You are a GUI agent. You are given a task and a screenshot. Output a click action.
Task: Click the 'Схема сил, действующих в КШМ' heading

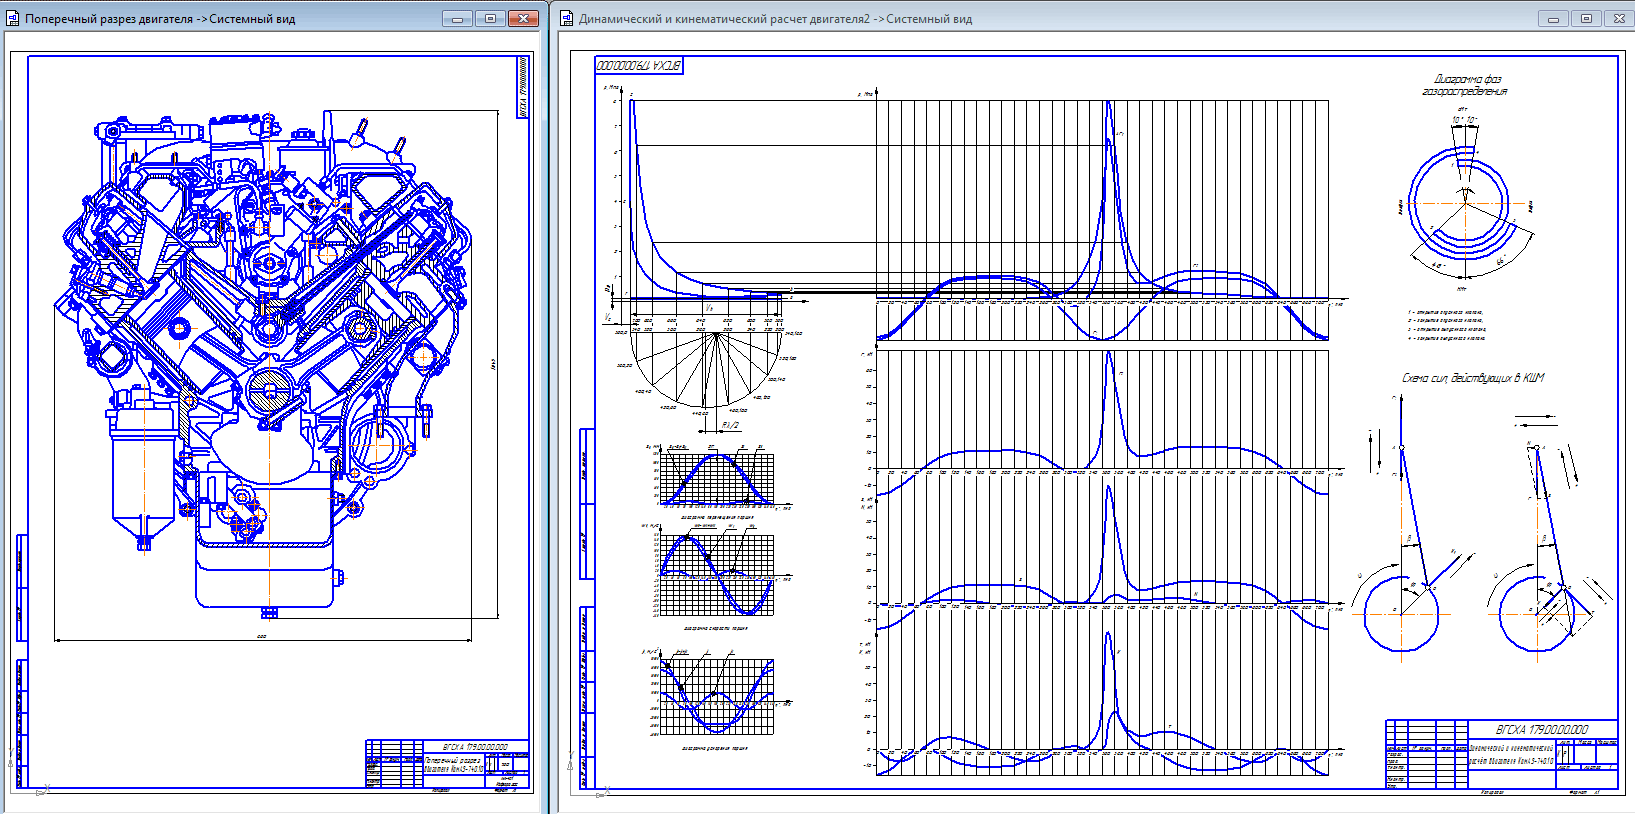pyautogui.click(x=1473, y=378)
